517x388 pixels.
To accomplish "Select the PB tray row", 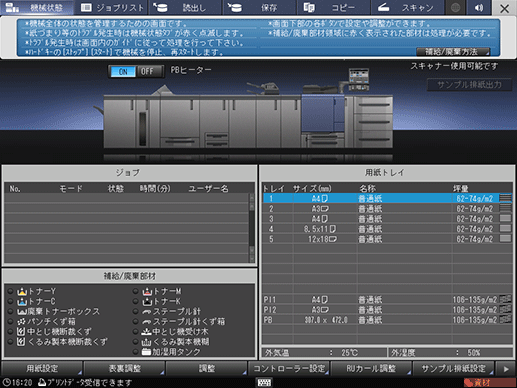I will click(x=388, y=320).
